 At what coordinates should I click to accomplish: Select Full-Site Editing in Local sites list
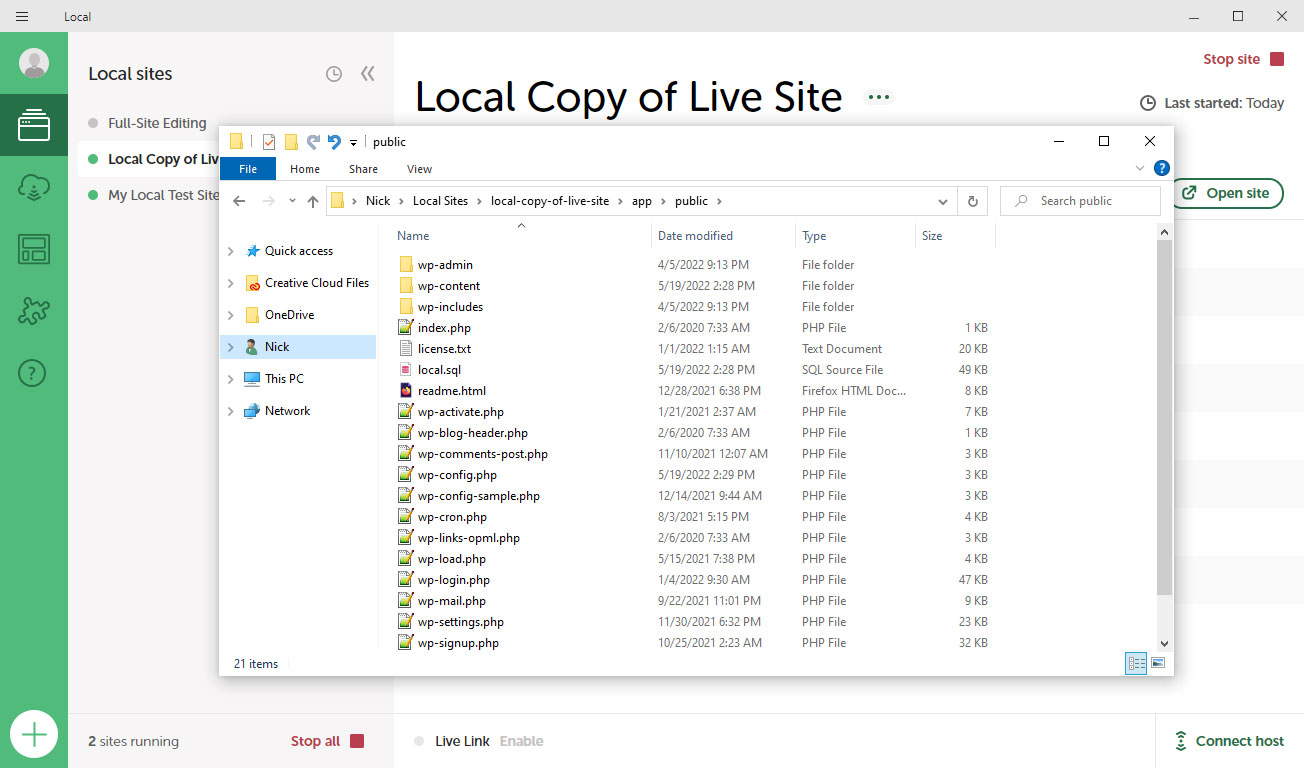(x=157, y=123)
